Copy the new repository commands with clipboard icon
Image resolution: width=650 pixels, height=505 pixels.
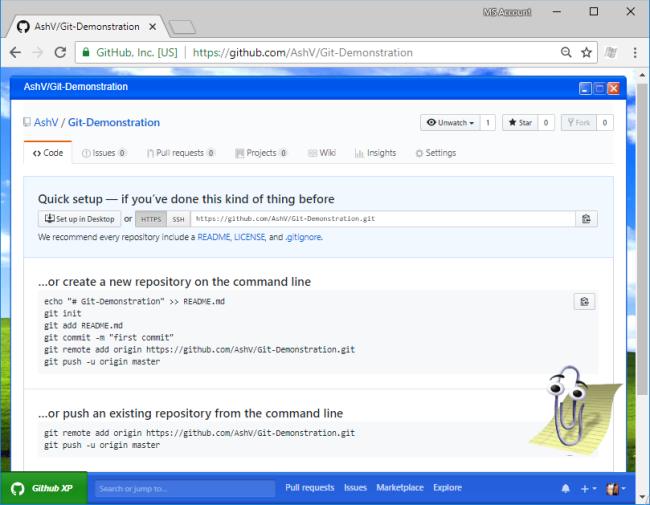click(585, 301)
